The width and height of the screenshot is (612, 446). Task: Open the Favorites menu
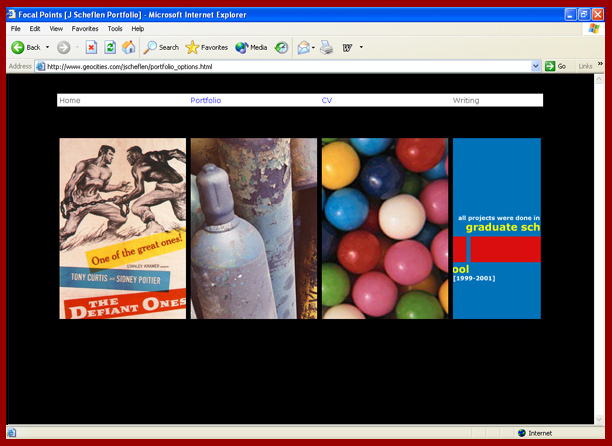coord(85,29)
